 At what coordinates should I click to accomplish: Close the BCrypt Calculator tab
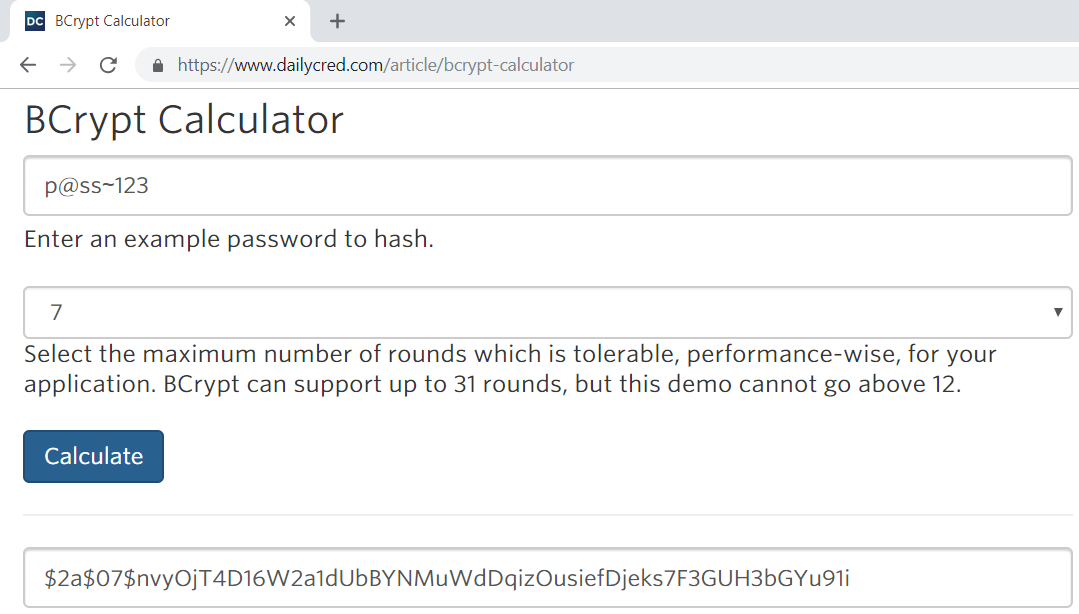[x=290, y=21]
